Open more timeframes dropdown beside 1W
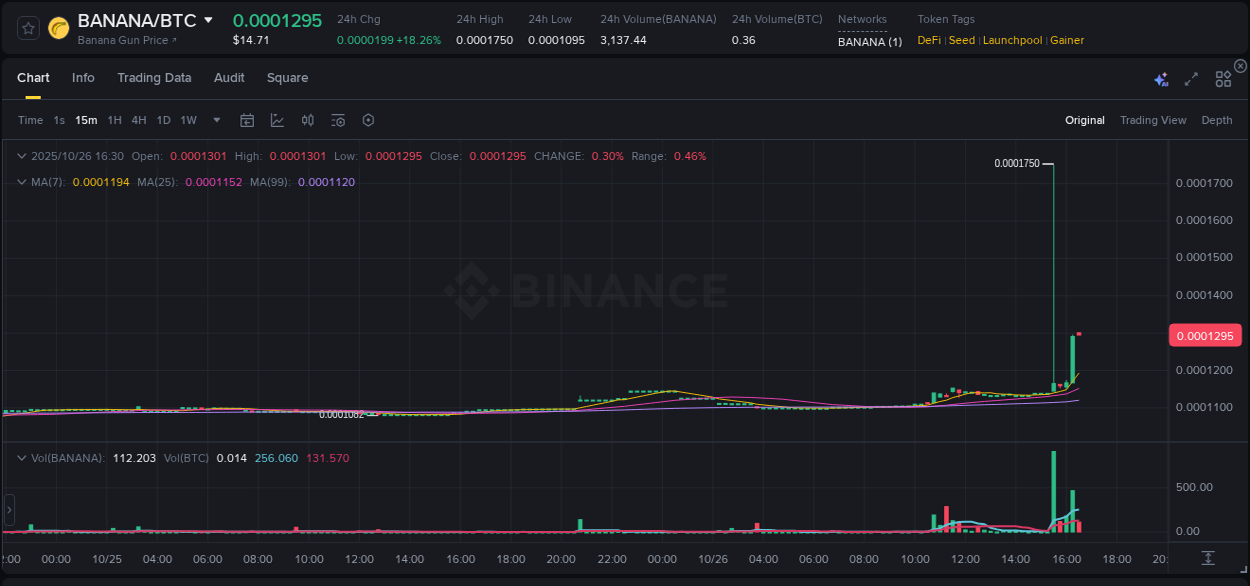This screenshot has height=586, width=1250. tap(215, 120)
